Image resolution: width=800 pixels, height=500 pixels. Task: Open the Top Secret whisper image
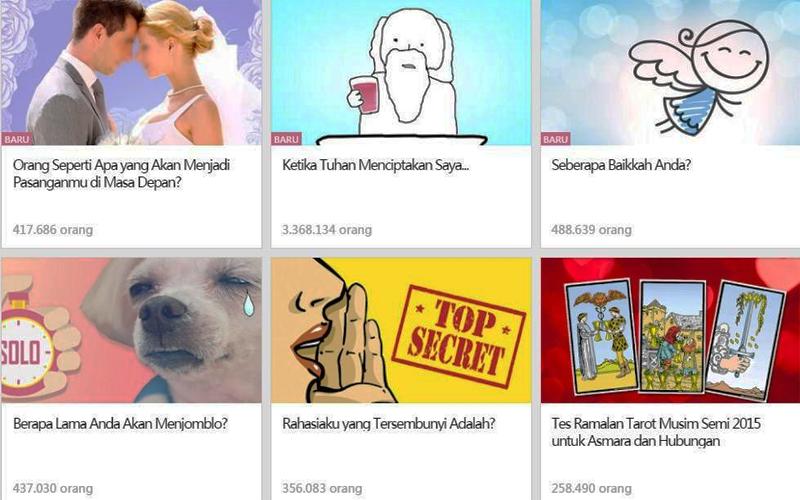[401, 330]
